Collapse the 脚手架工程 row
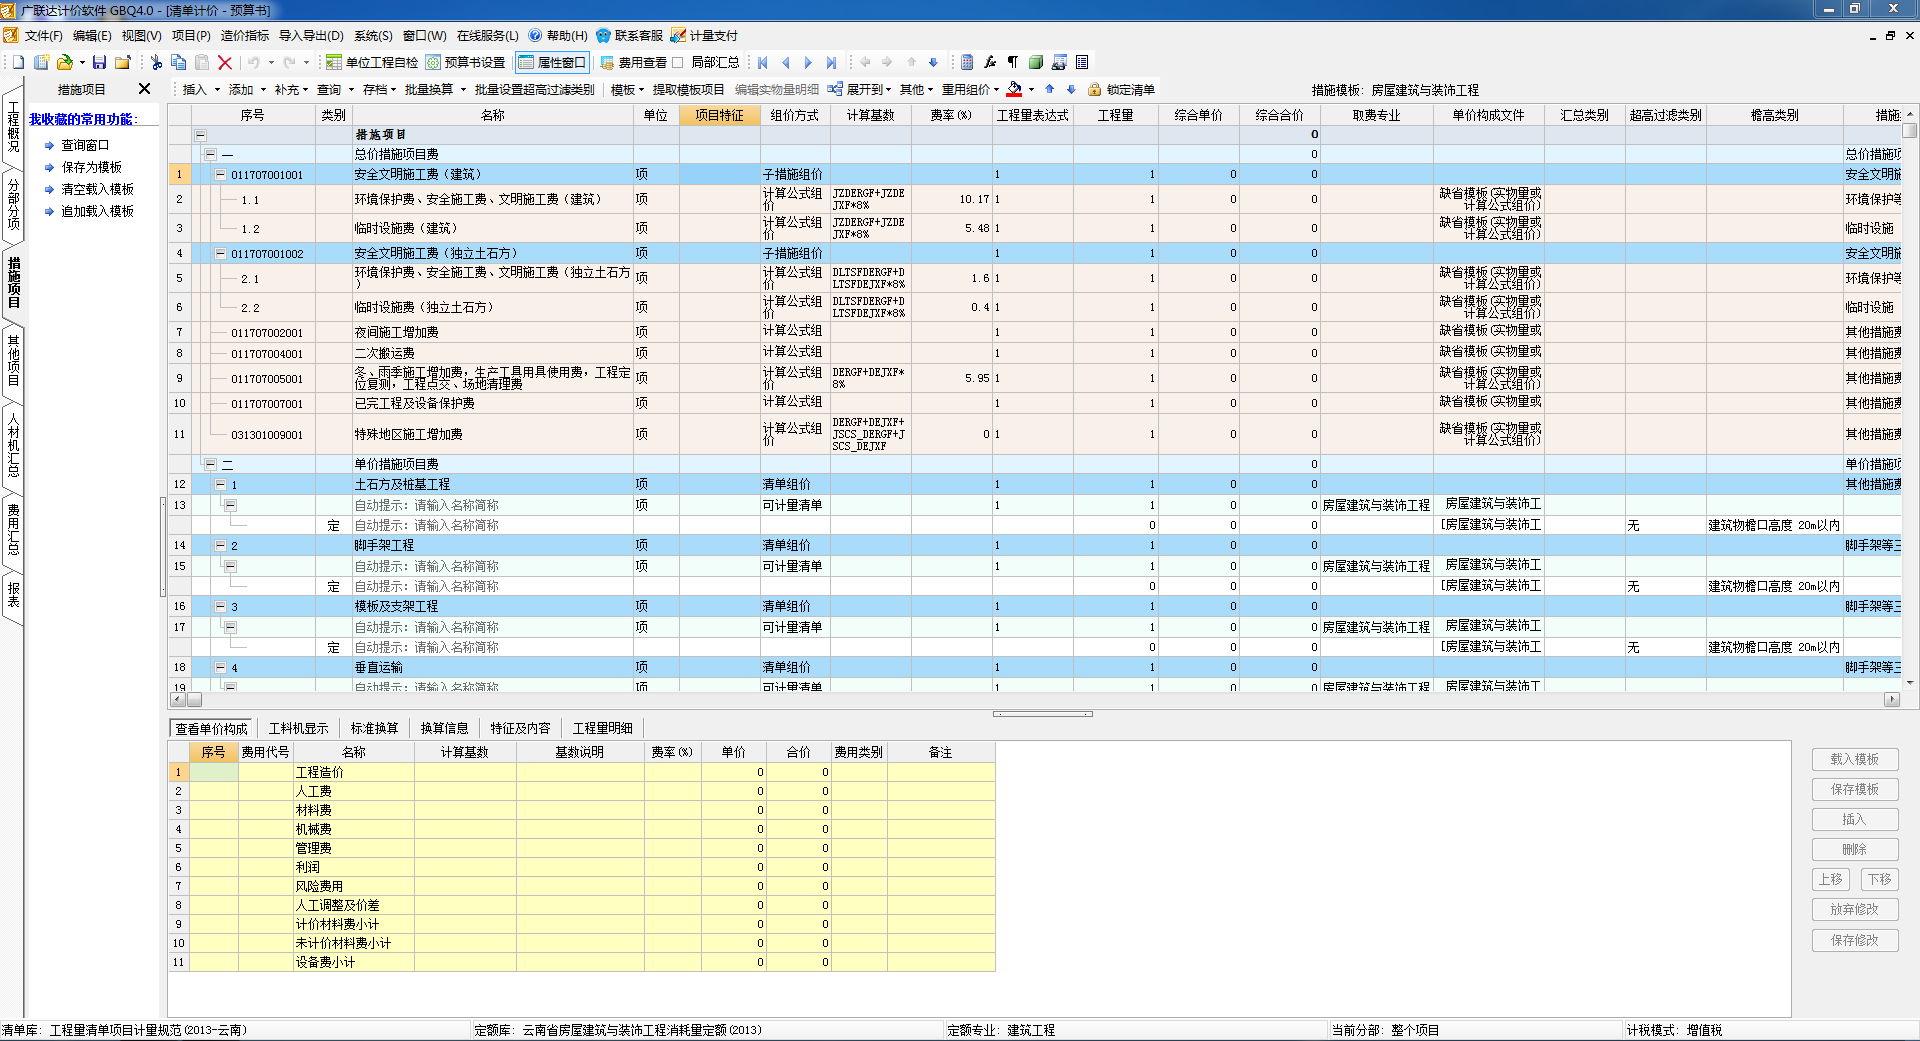The height and width of the screenshot is (1041, 1920). [221, 545]
